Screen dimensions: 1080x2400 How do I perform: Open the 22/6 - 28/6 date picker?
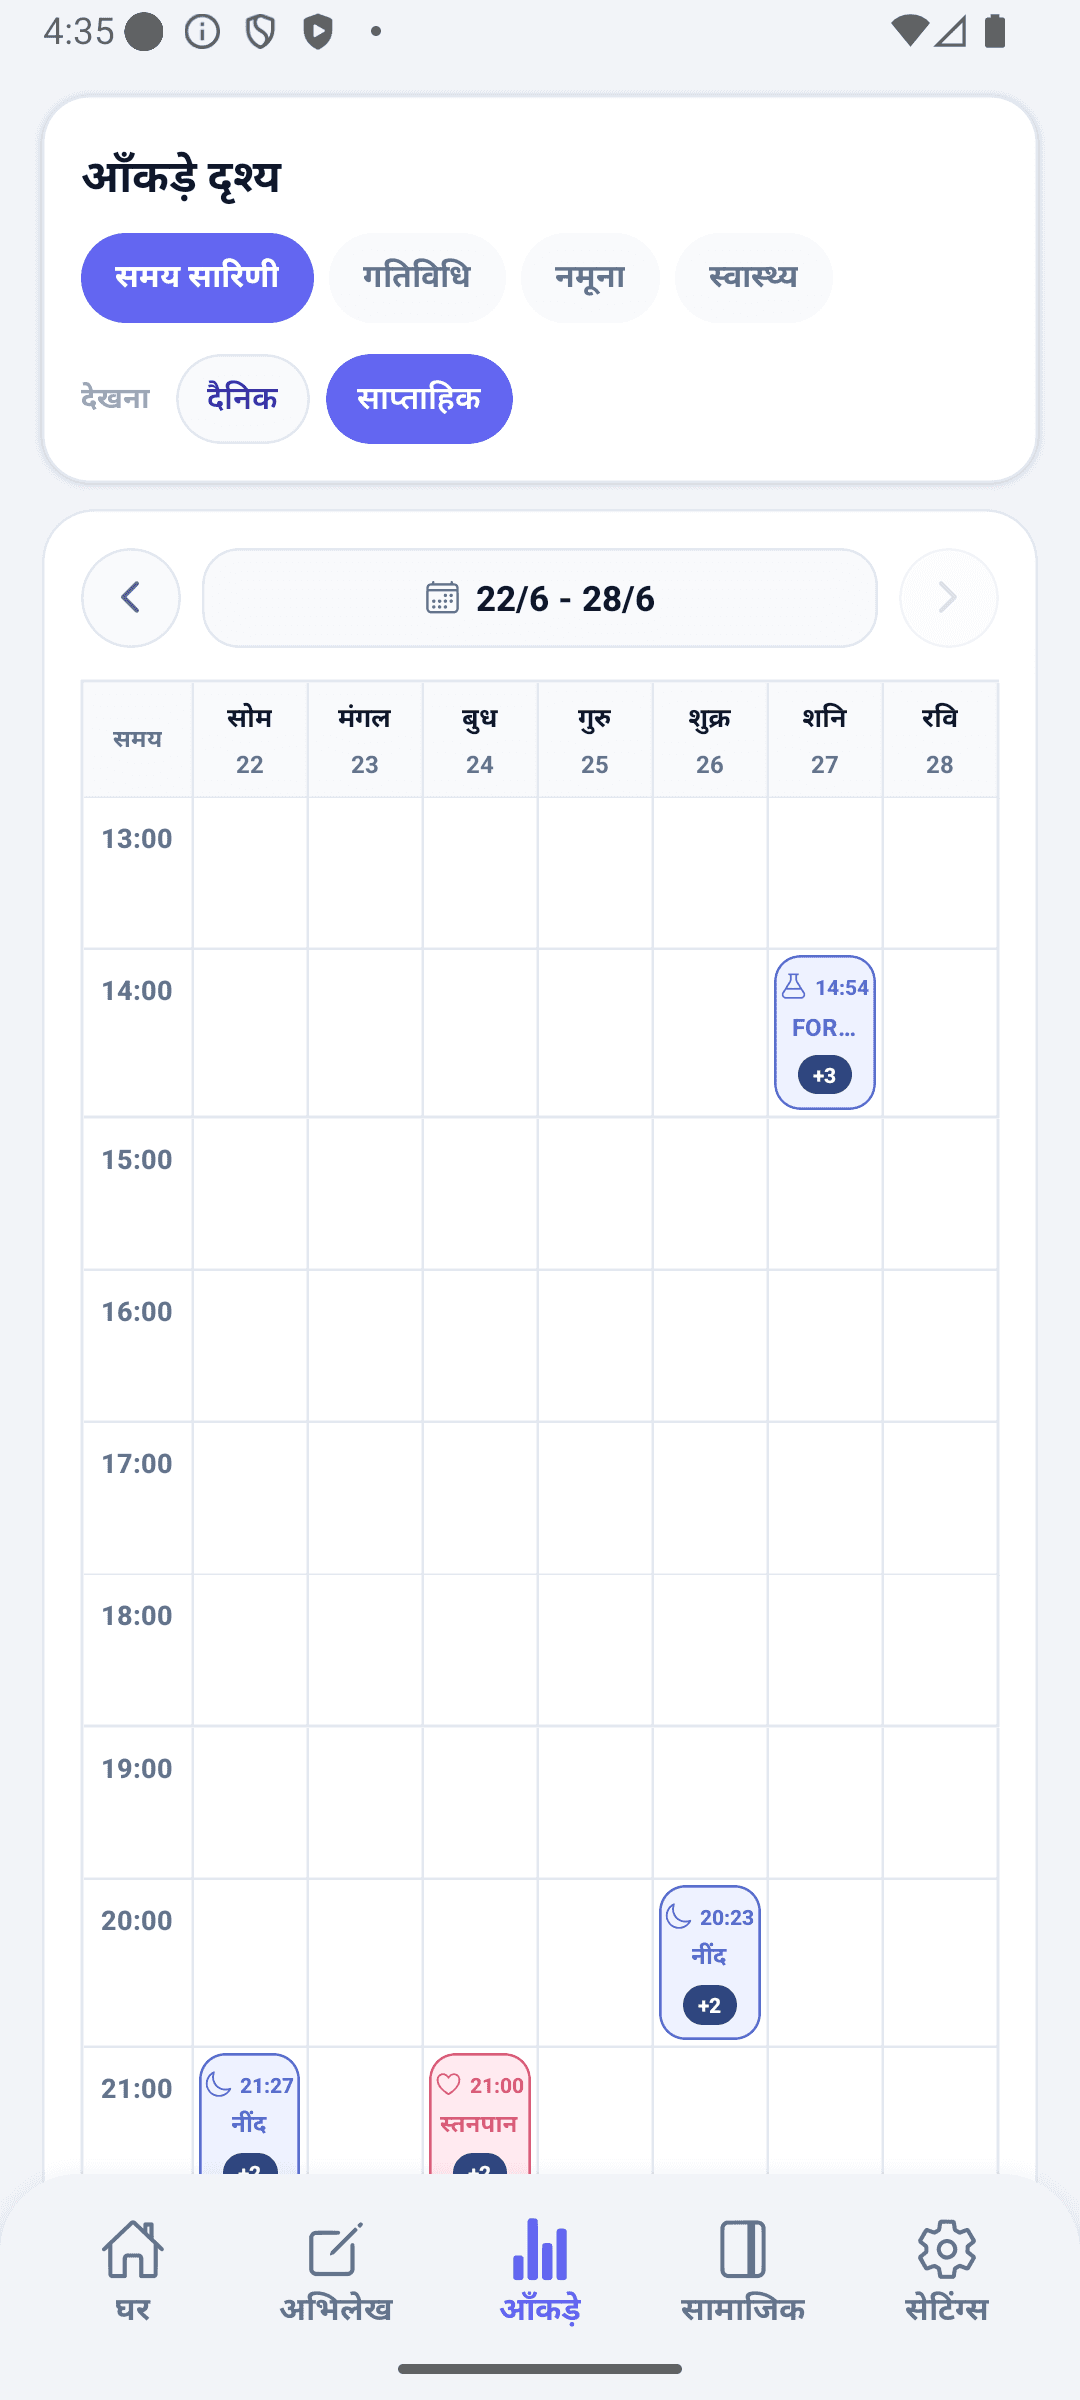tap(540, 598)
